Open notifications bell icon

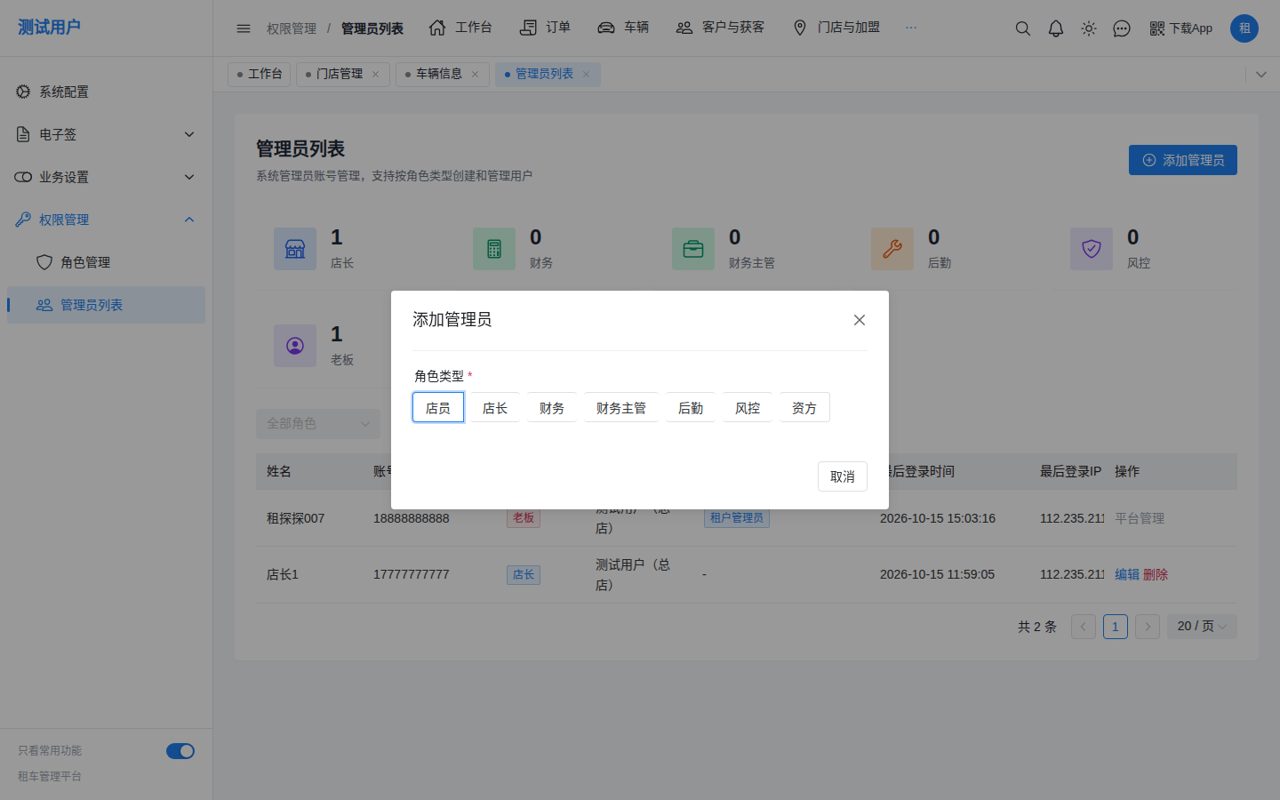pos(1056,28)
